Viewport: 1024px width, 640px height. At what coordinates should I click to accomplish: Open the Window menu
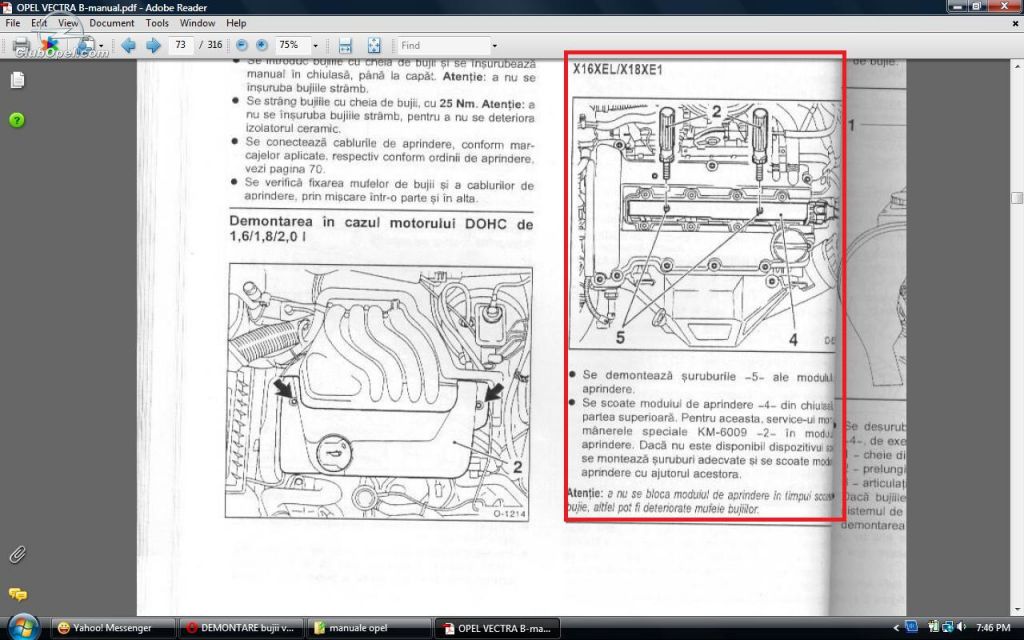(x=197, y=23)
